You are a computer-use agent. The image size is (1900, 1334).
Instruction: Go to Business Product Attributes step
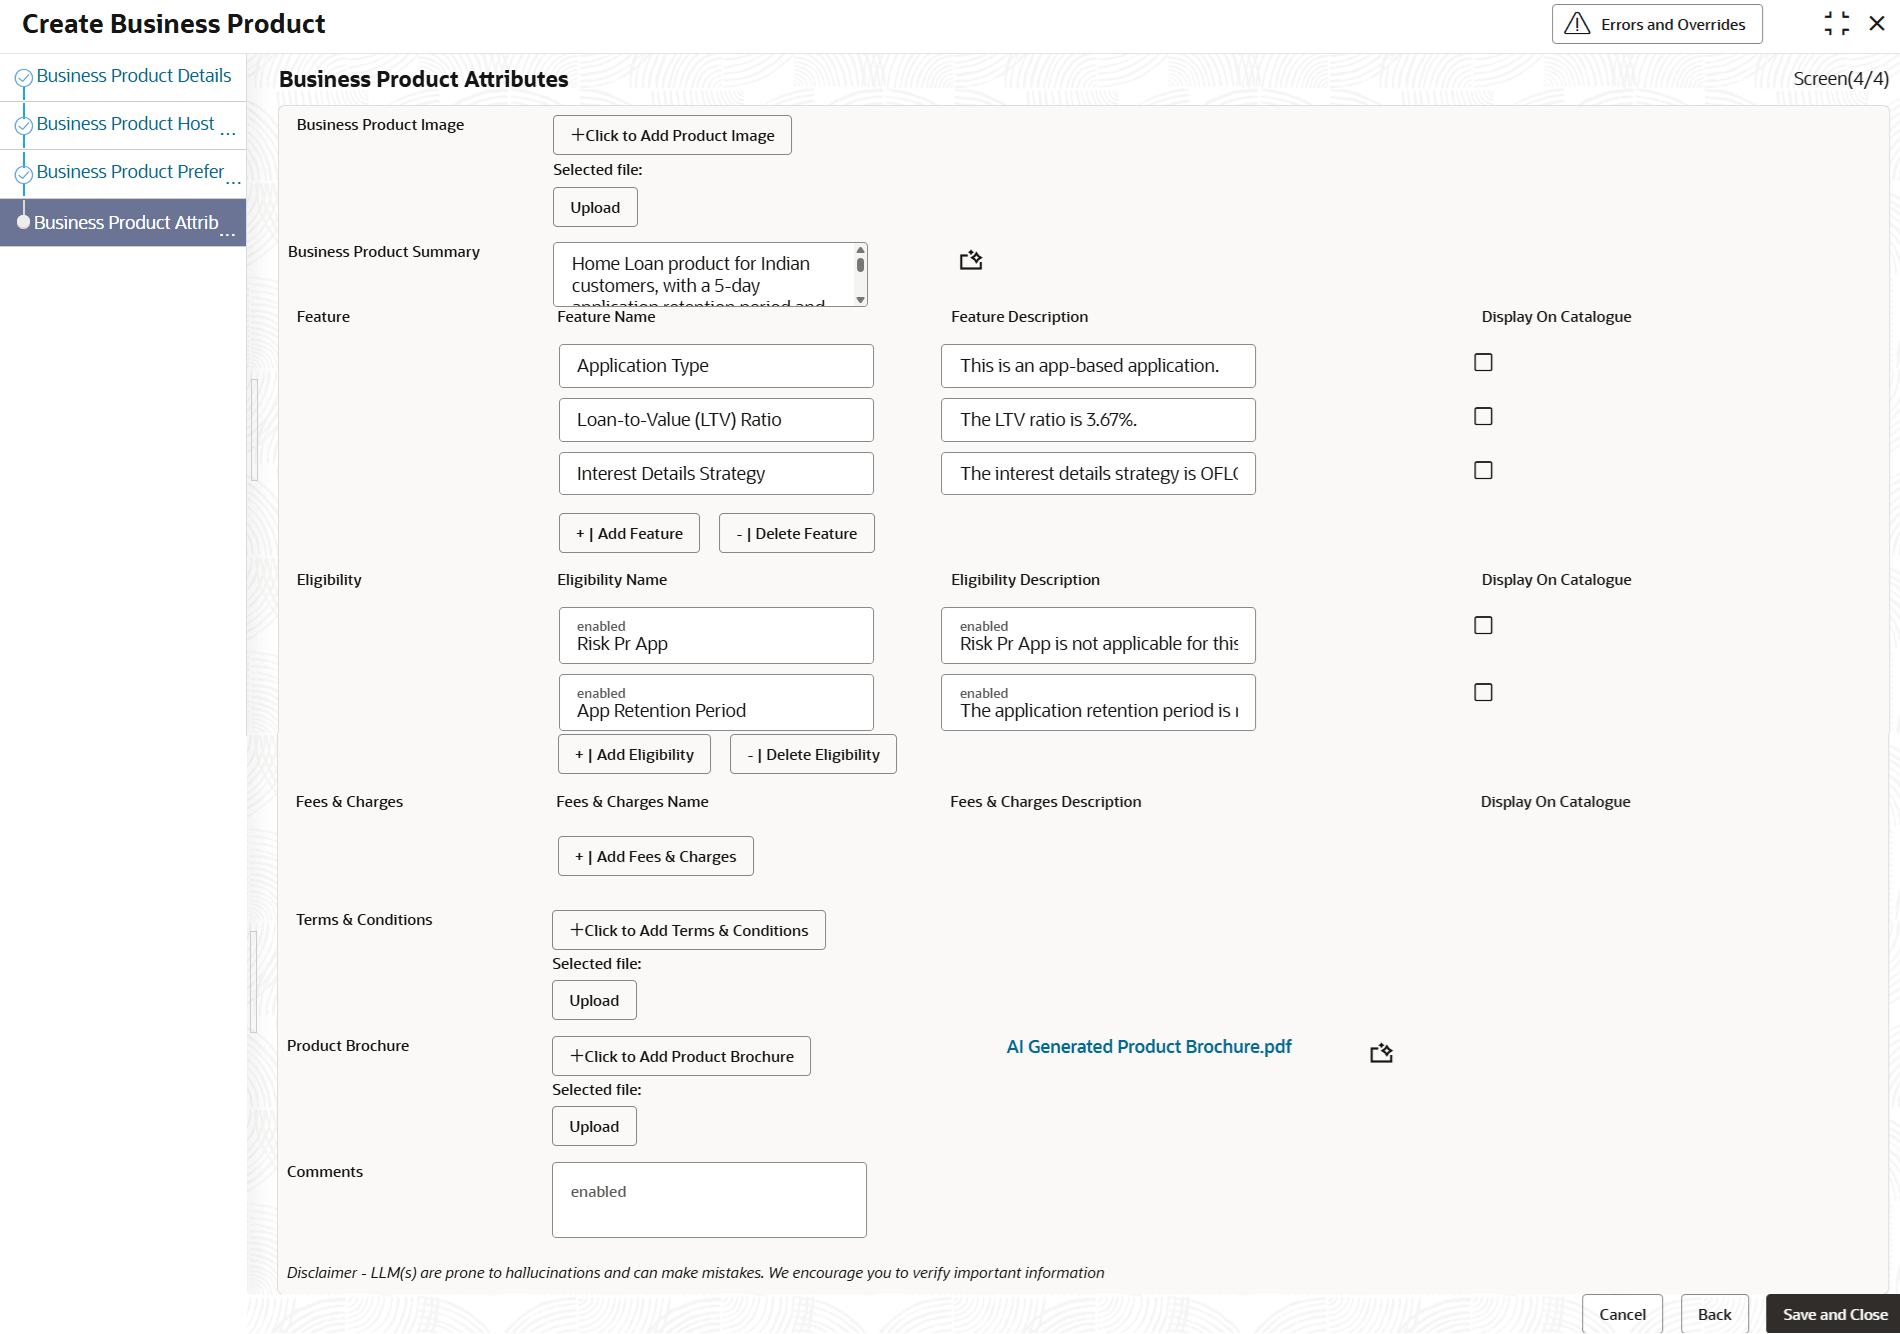(x=126, y=223)
